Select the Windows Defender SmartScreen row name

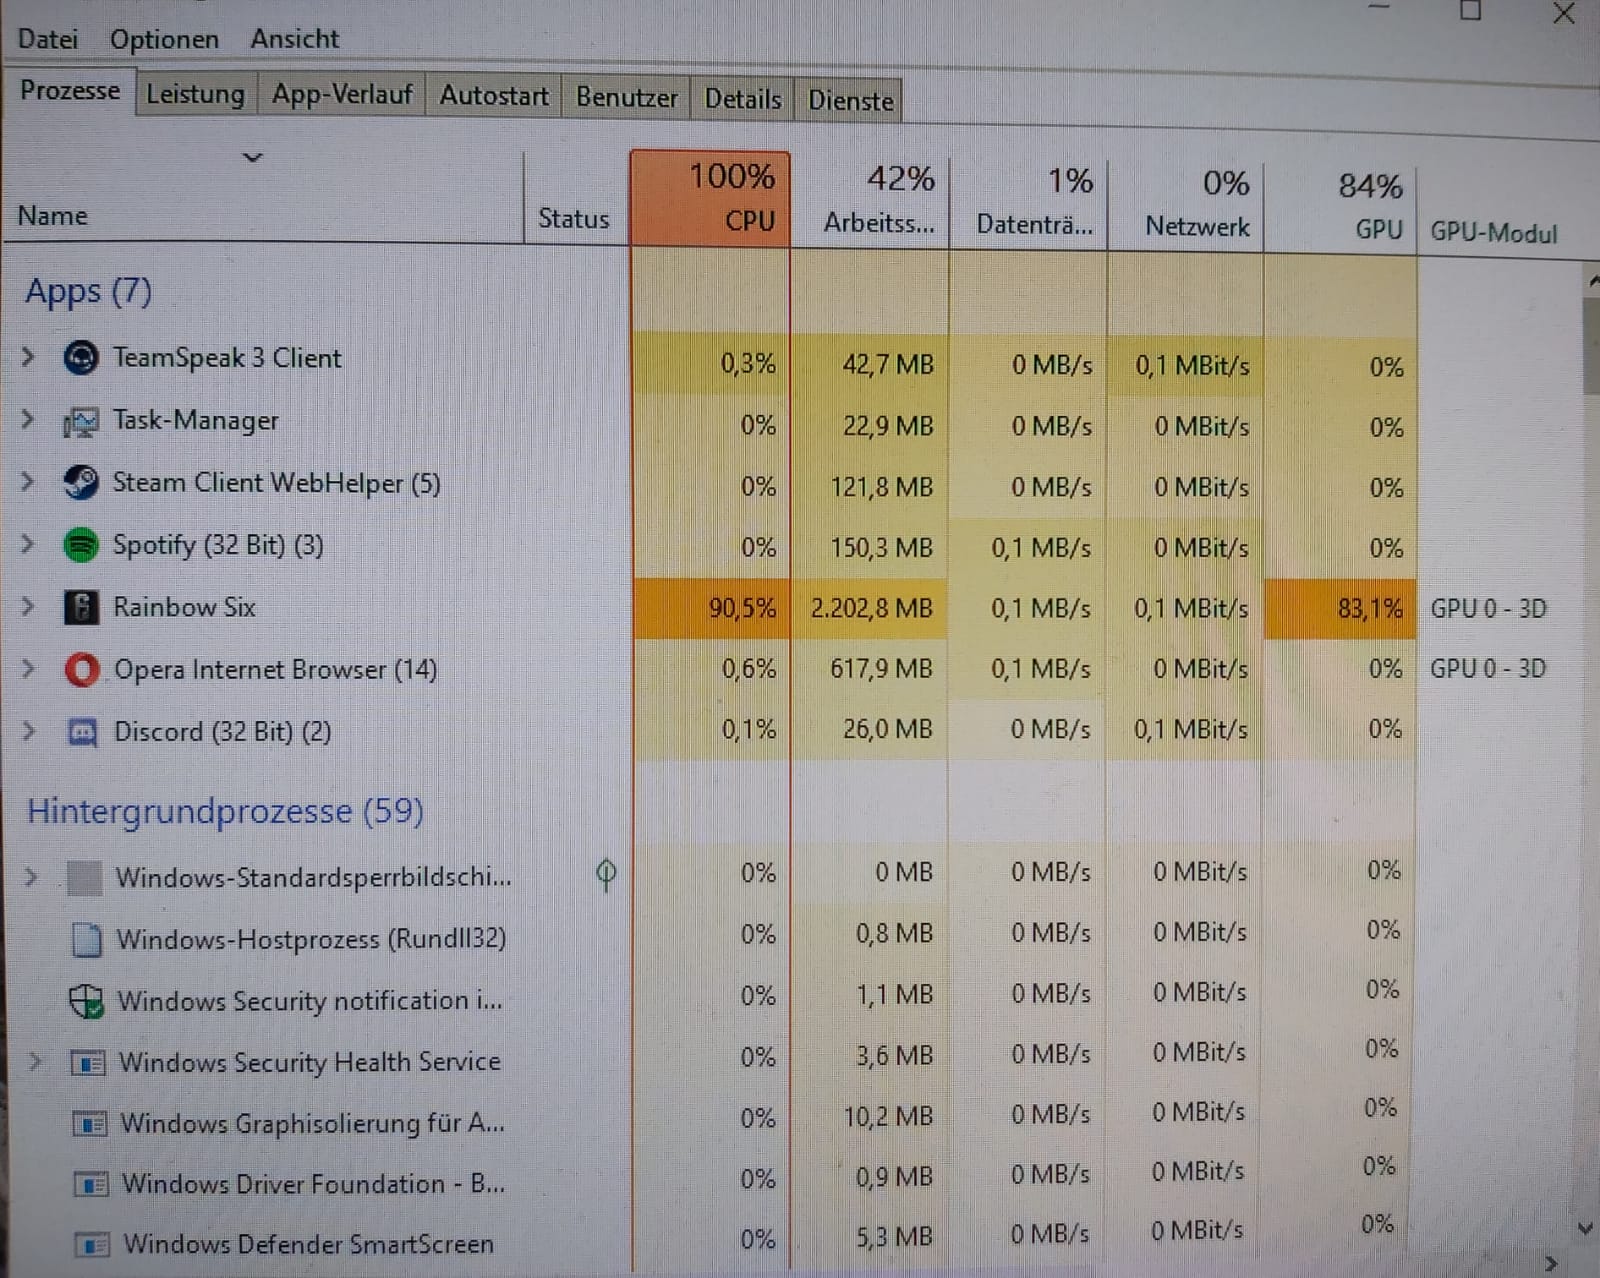click(x=308, y=1244)
